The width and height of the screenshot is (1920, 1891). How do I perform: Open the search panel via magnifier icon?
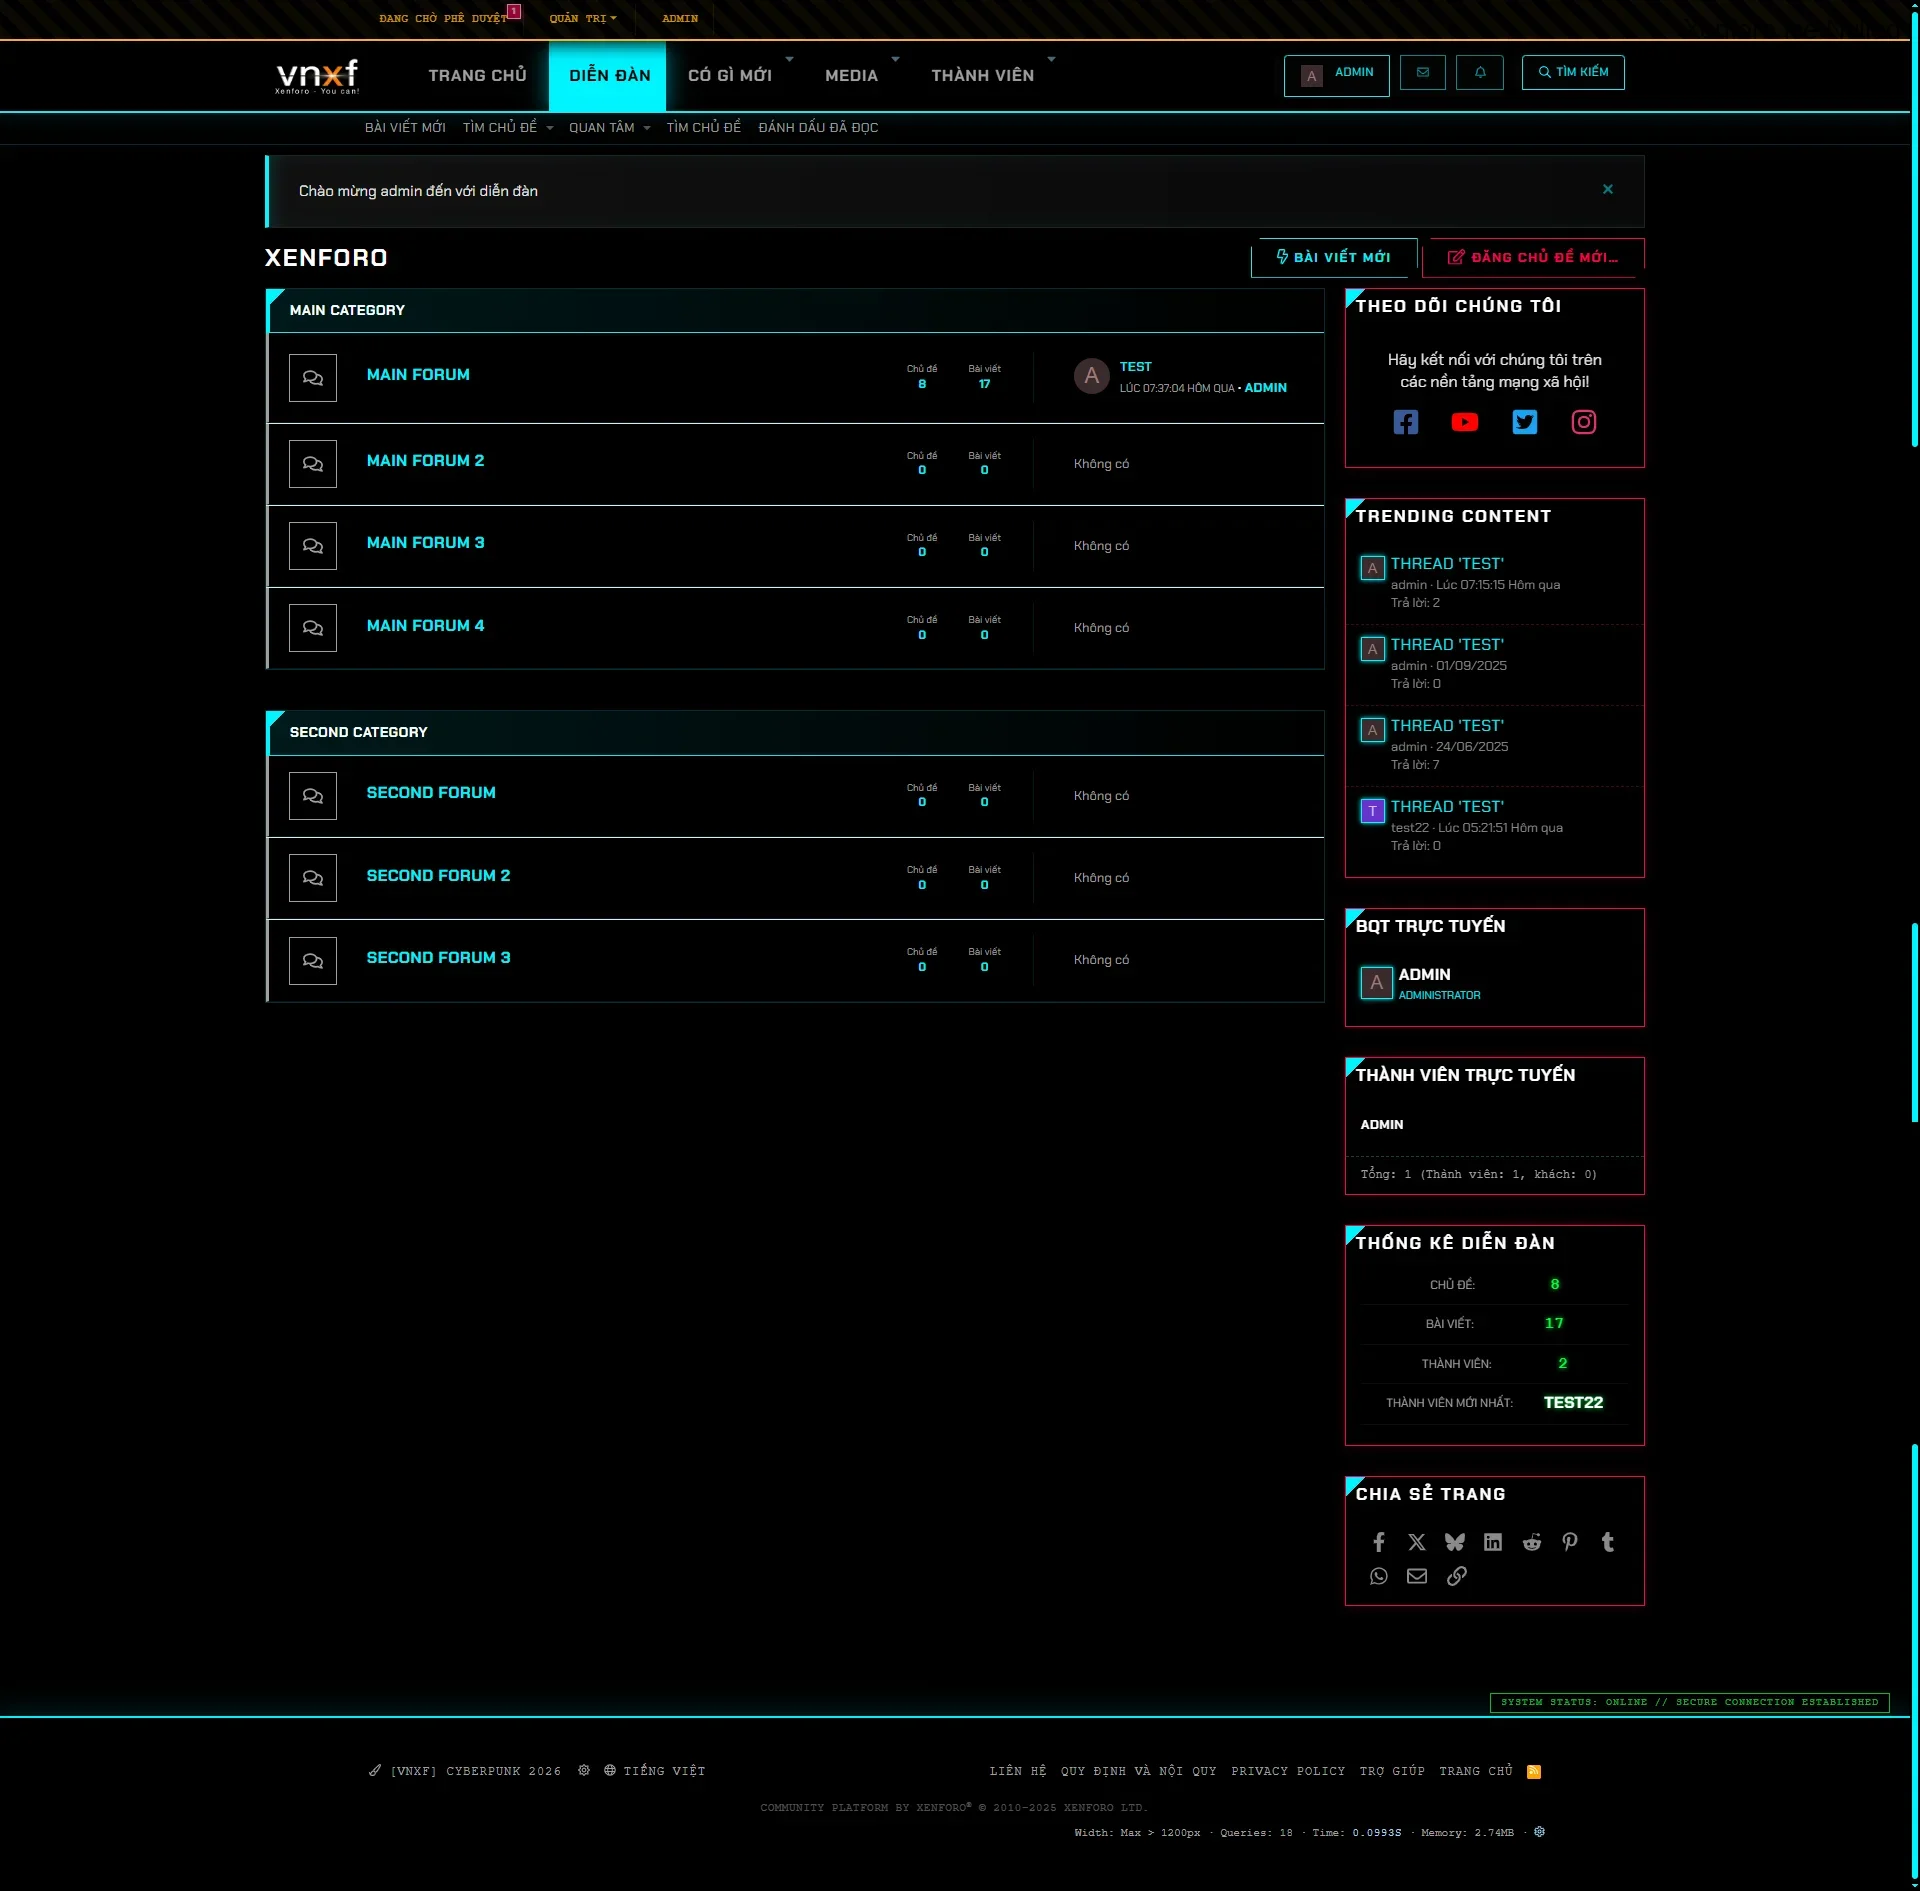(1572, 72)
